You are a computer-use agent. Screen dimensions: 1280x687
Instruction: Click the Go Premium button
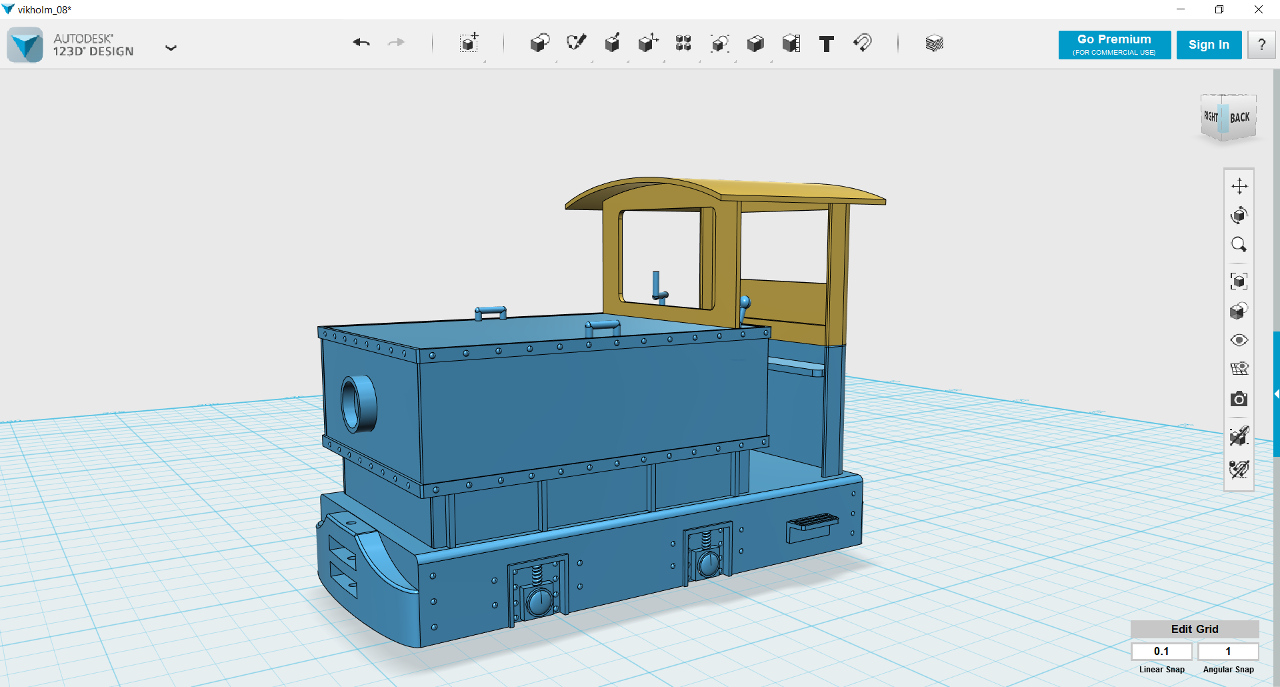(1114, 45)
